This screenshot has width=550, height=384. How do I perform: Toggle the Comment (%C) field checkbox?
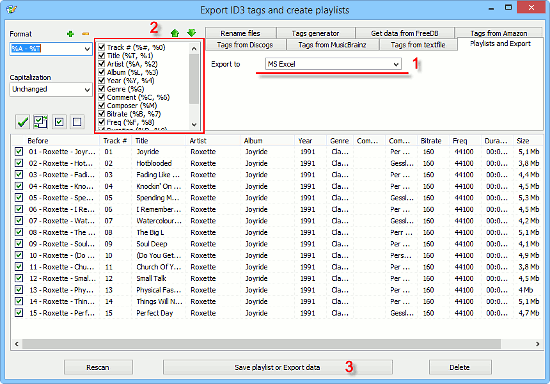coord(102,97)
